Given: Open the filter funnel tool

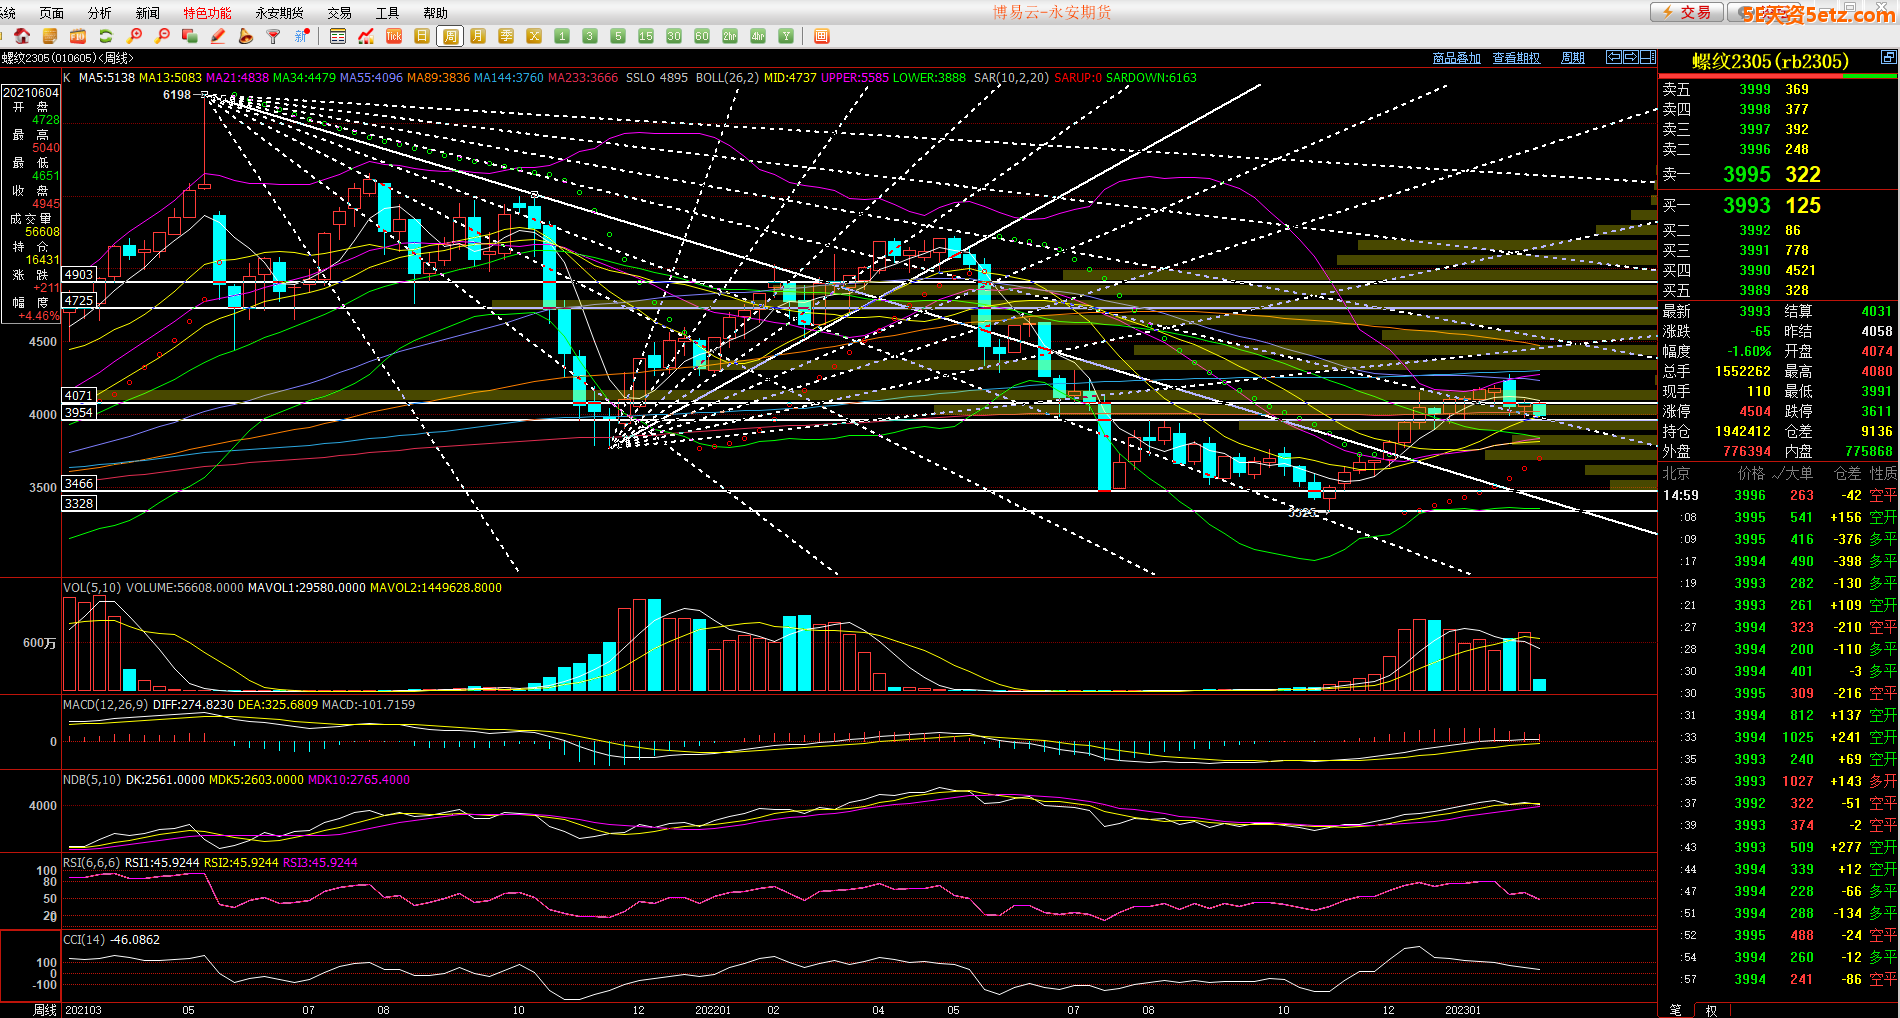Looking at the screenshot, I should (x=273, y=36).
